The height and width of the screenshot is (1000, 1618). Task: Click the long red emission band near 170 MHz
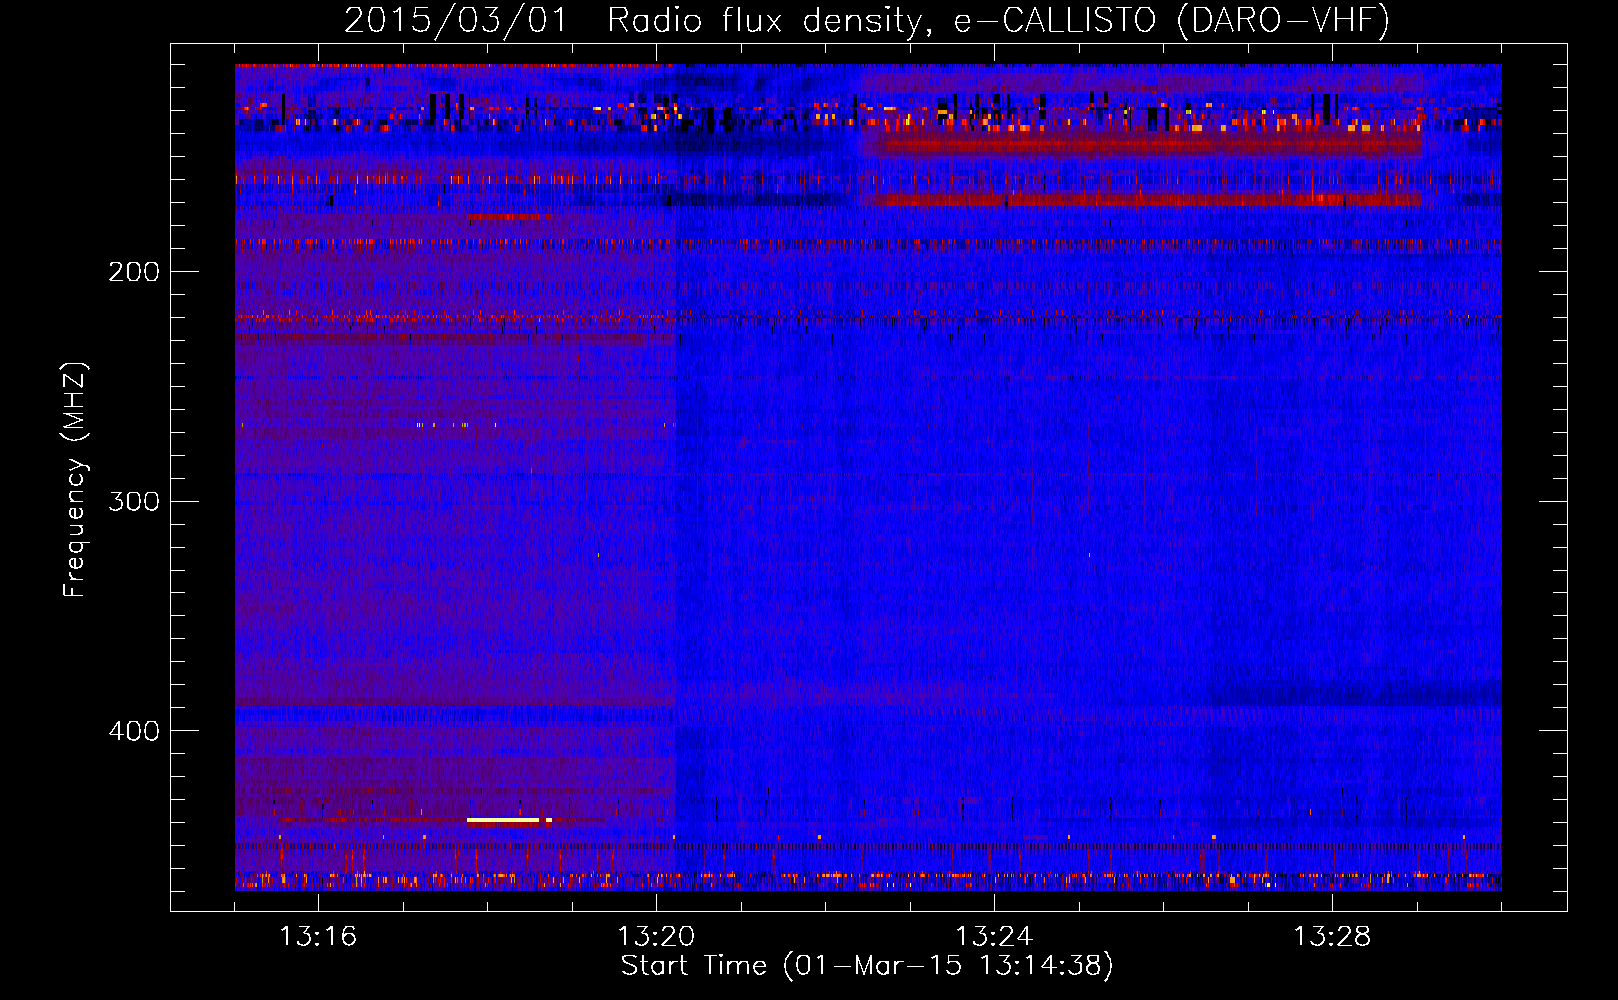coord(1146,200)
